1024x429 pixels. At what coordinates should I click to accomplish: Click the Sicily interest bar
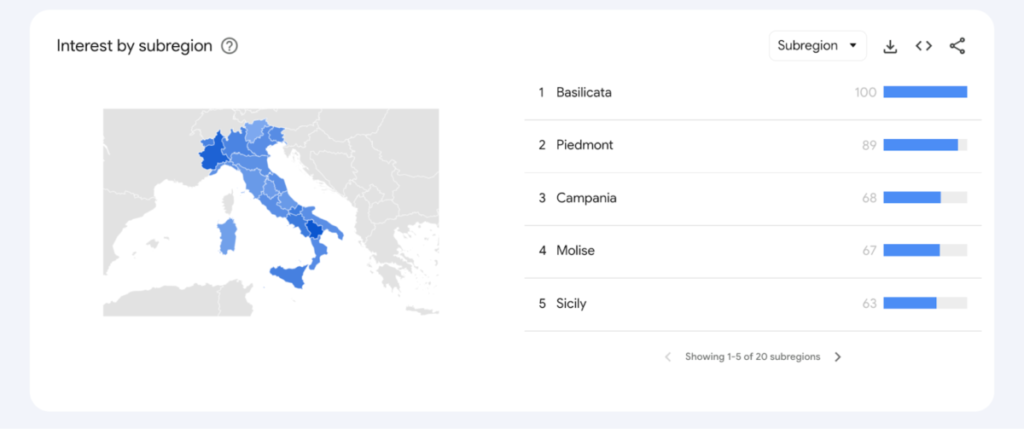(910, 303)
